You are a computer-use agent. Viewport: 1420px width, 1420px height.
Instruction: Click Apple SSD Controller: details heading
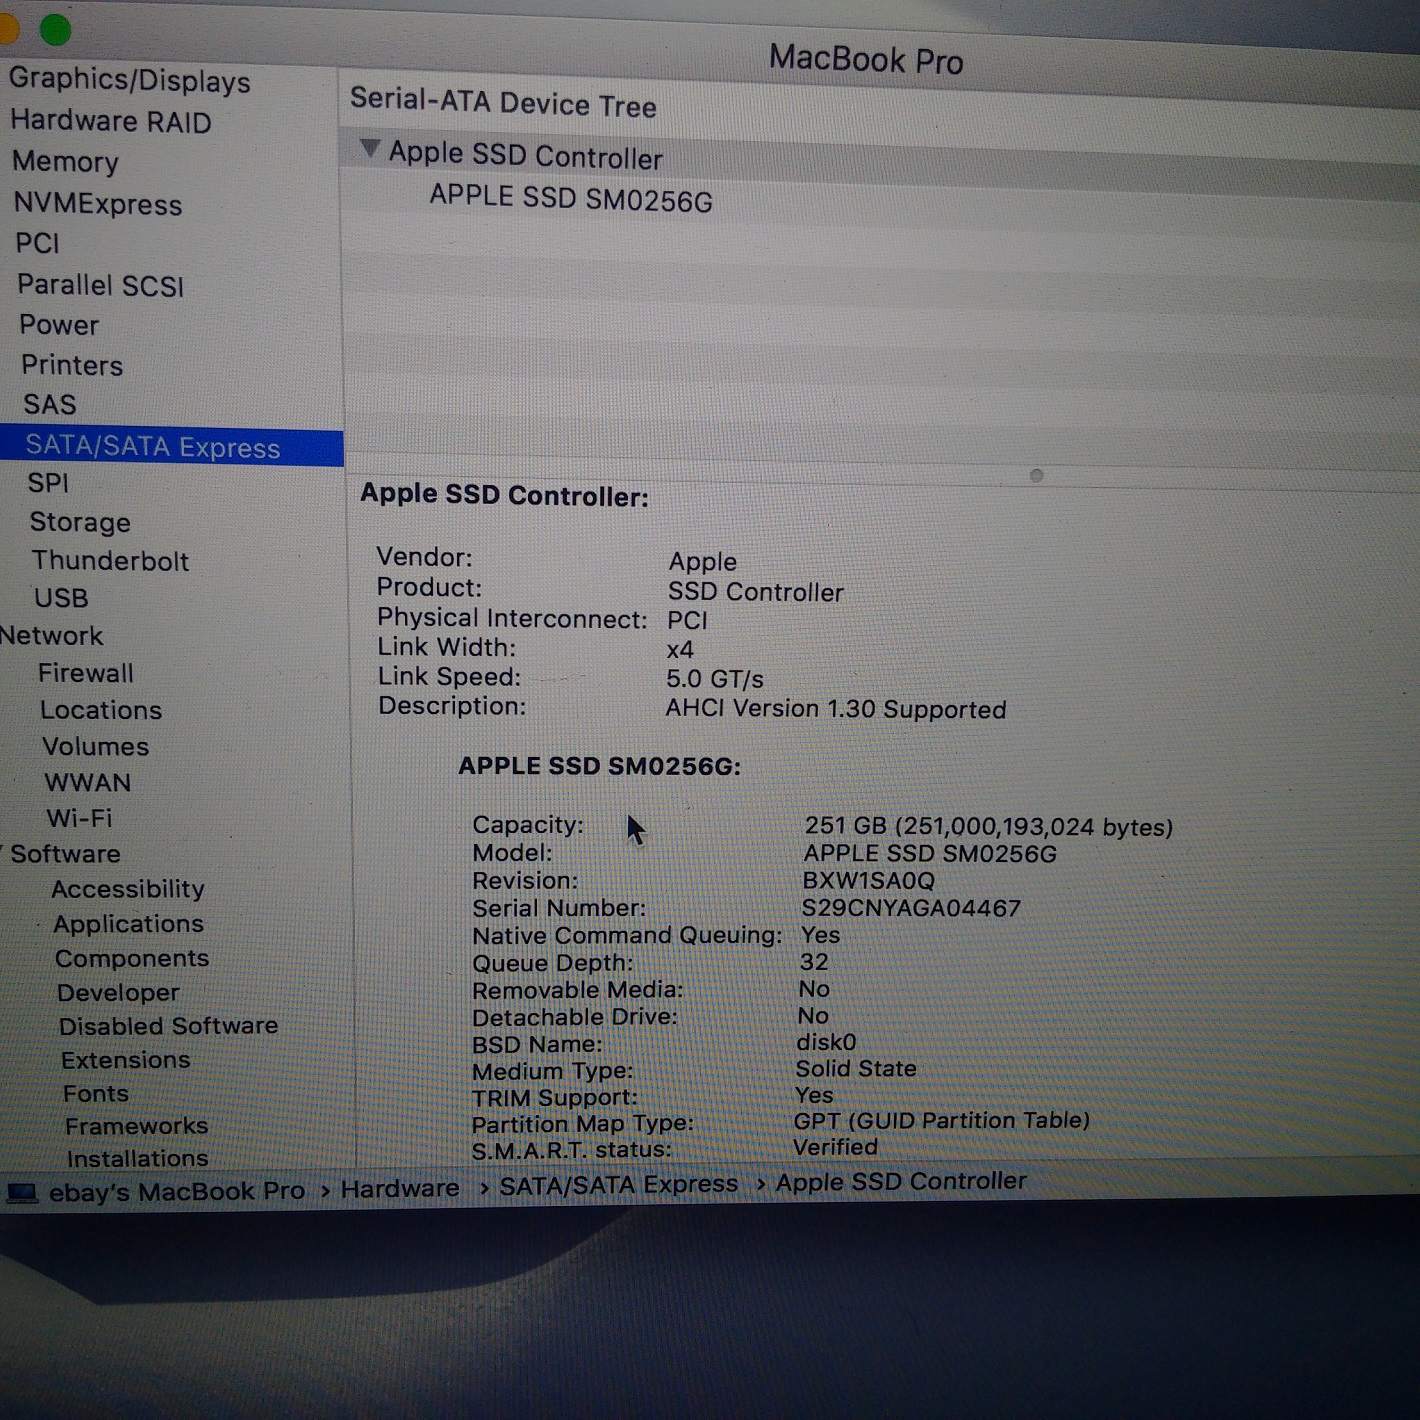click(x=504, y=495)
